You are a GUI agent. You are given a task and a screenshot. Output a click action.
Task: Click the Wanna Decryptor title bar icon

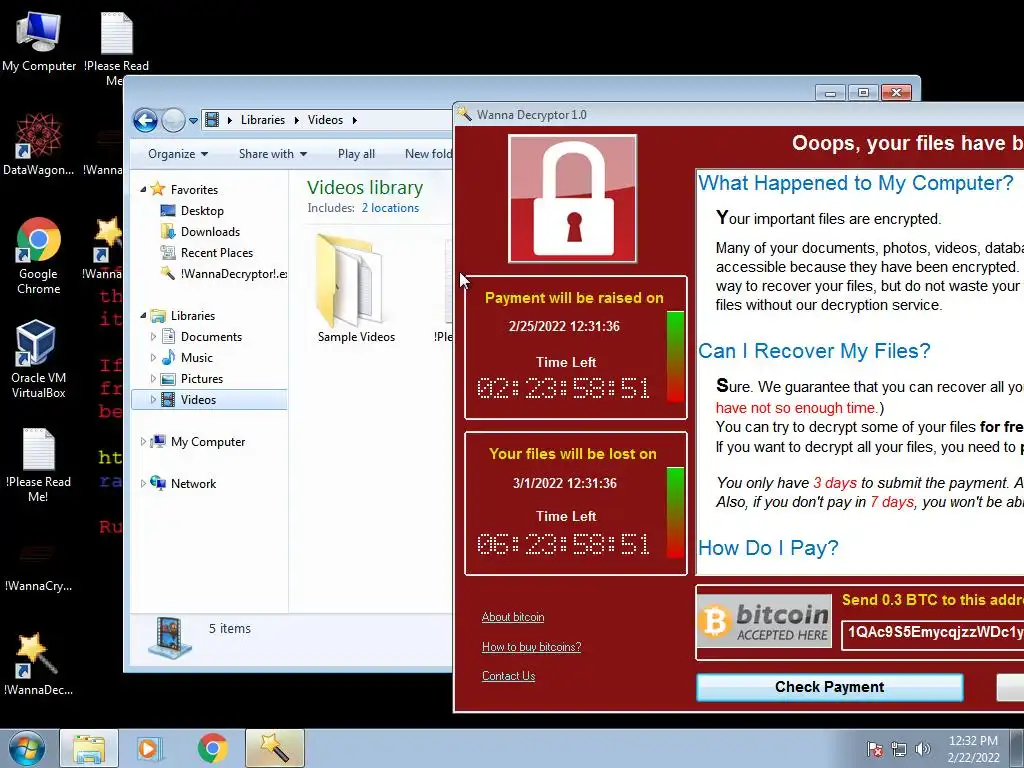click(465, 114)
